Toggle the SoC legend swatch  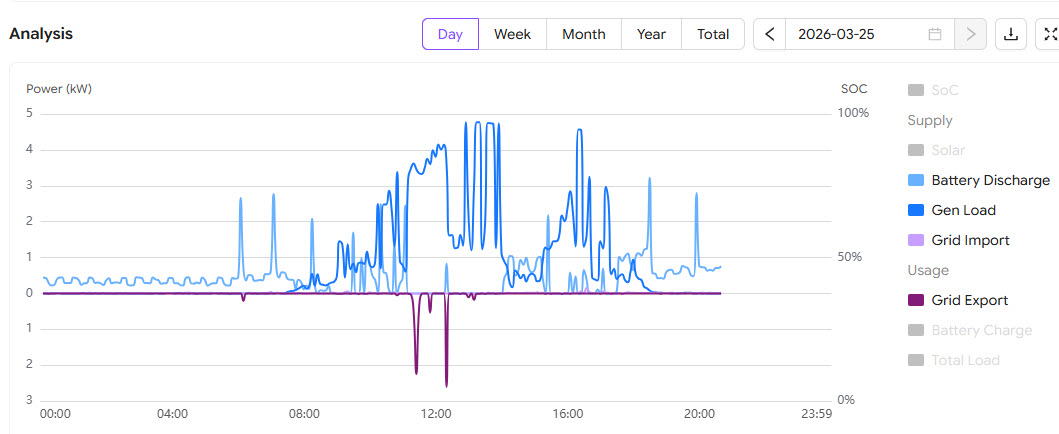[916, 90]
